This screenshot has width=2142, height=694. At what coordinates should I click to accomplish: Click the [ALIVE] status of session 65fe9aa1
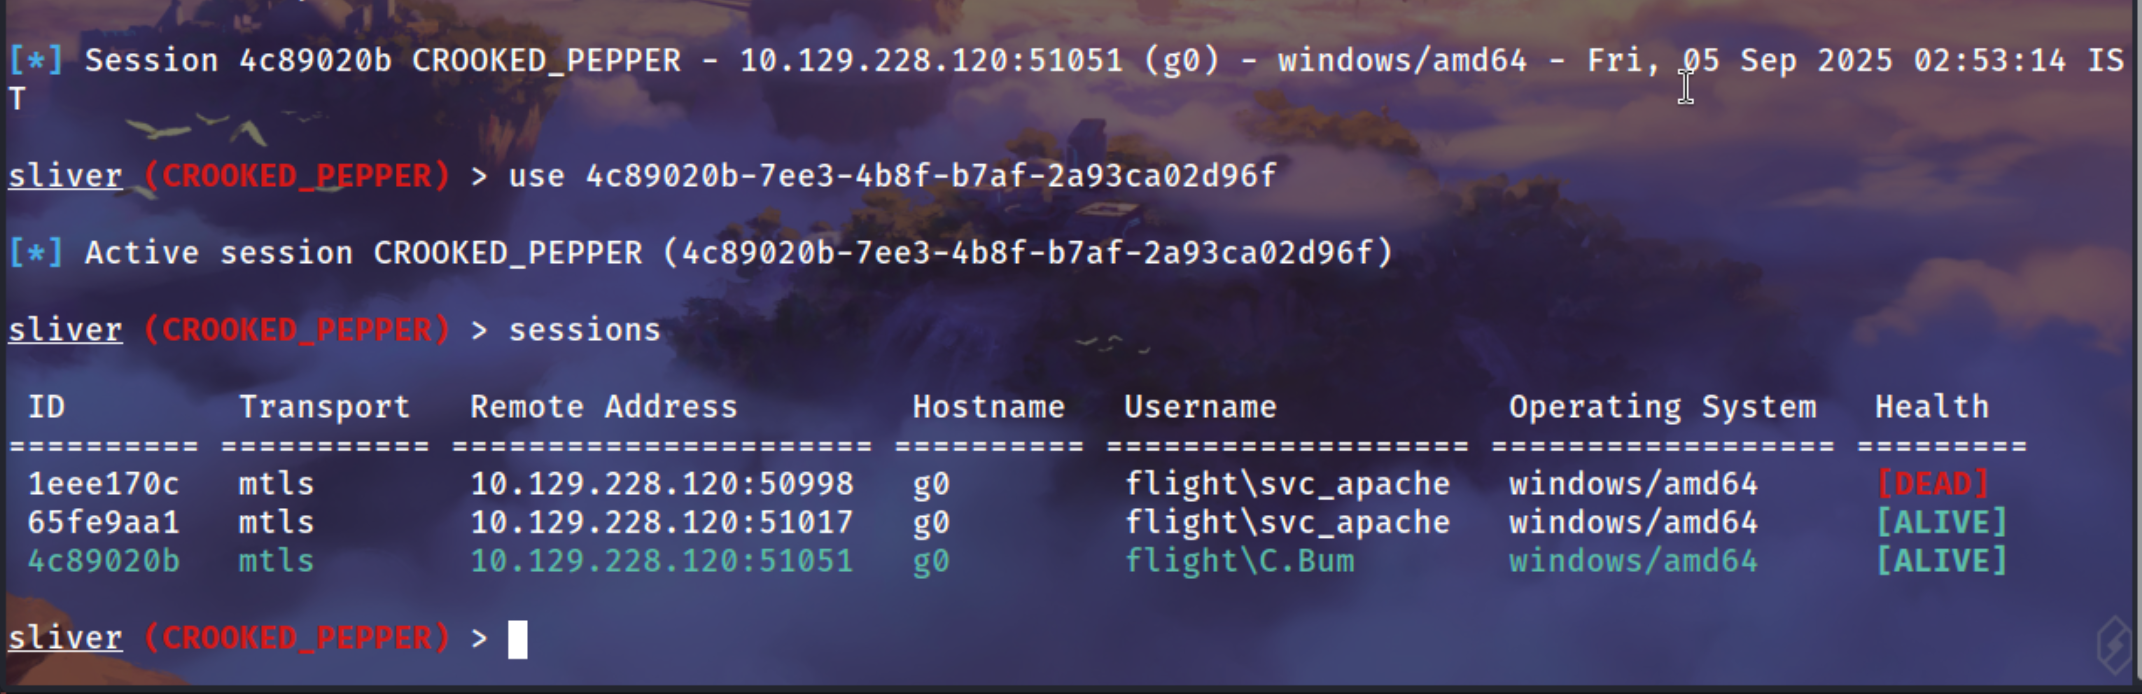1941,522
